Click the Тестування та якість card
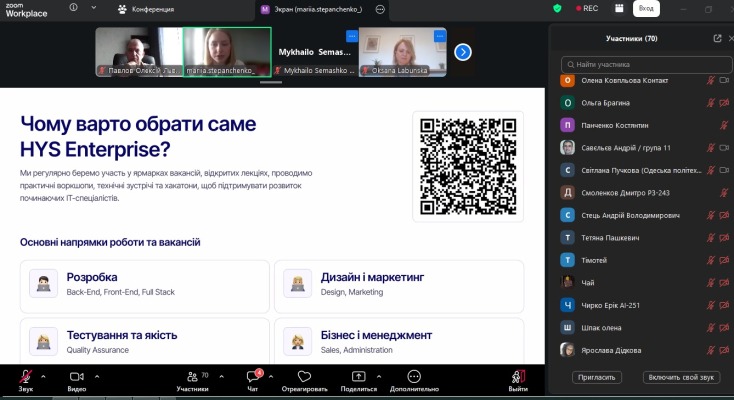The width and height of the screenshot is (734, 400). coord(145,341)
